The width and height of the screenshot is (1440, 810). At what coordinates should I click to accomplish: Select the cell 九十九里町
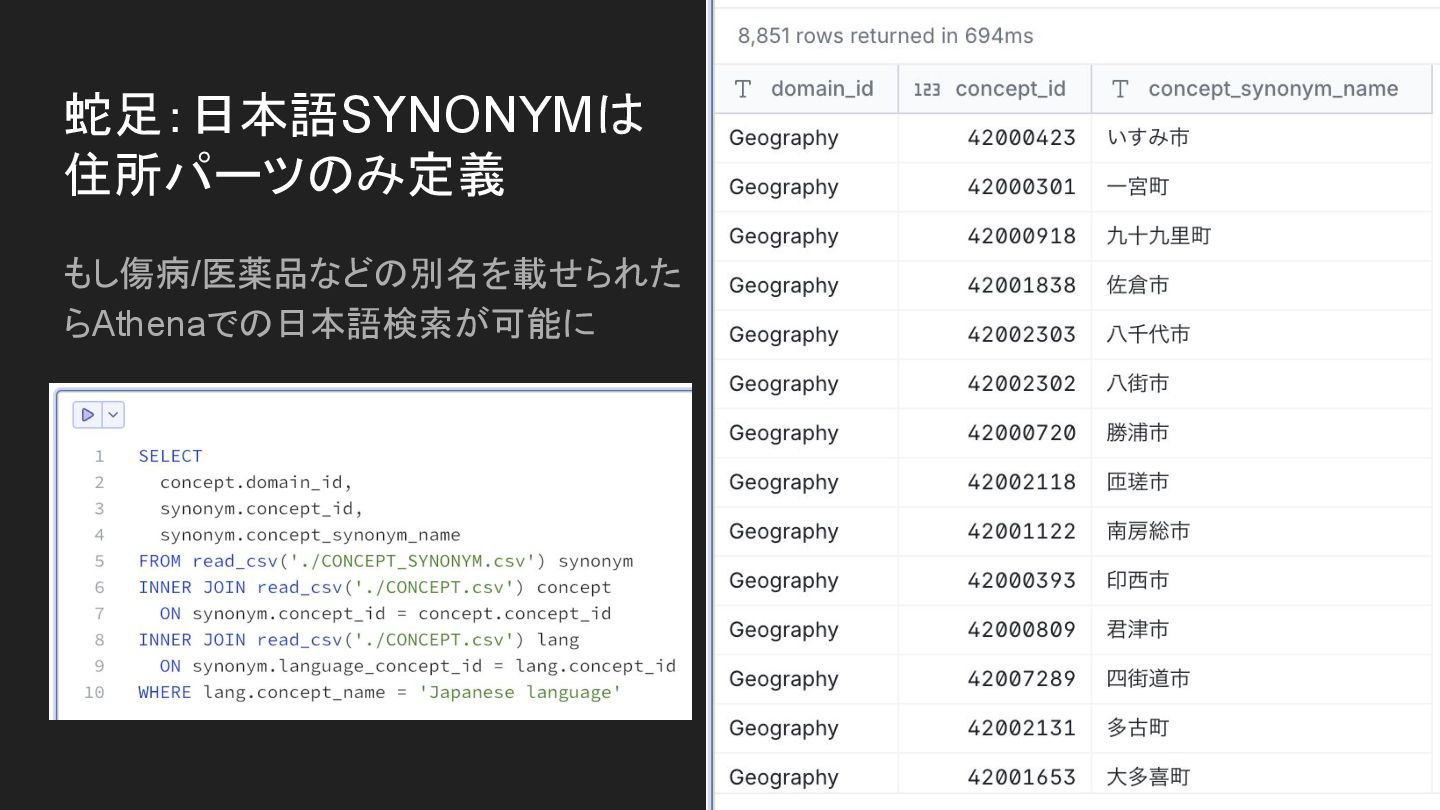pyautogui.click(x=1262, y=236)
